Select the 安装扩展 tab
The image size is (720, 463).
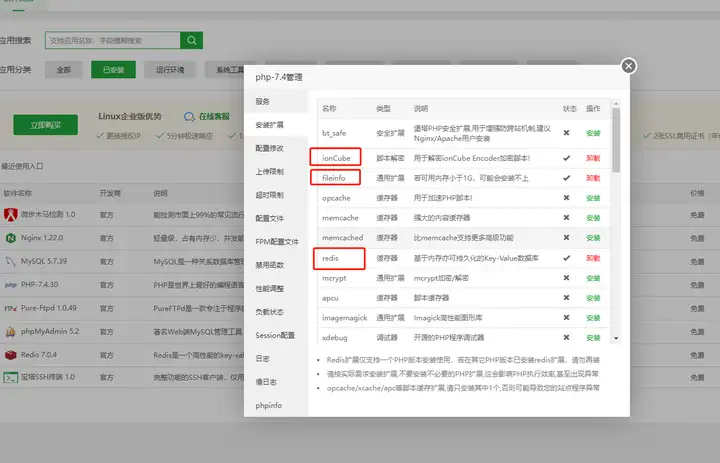[276, 125]
